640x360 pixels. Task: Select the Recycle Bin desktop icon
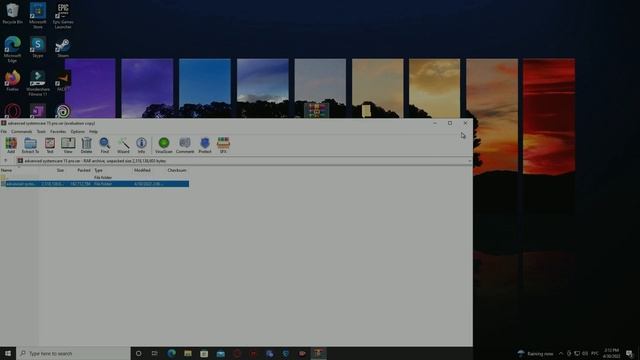click(12, 13)
